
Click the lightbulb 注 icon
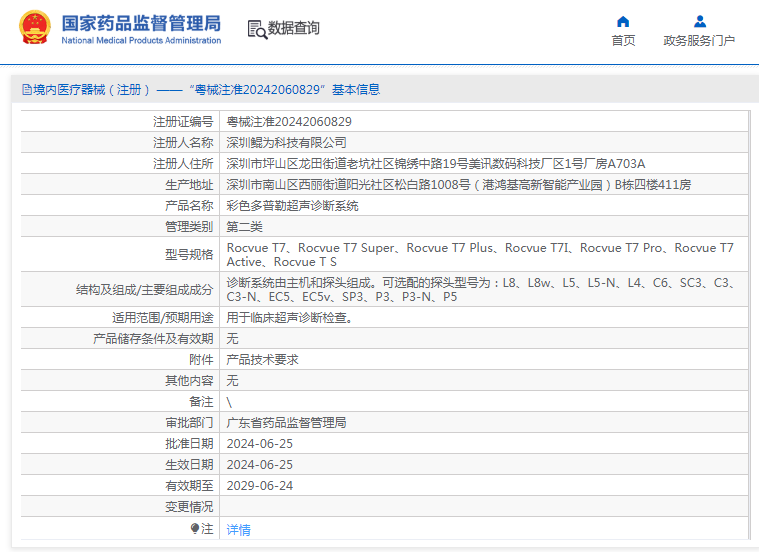(195, 528)
